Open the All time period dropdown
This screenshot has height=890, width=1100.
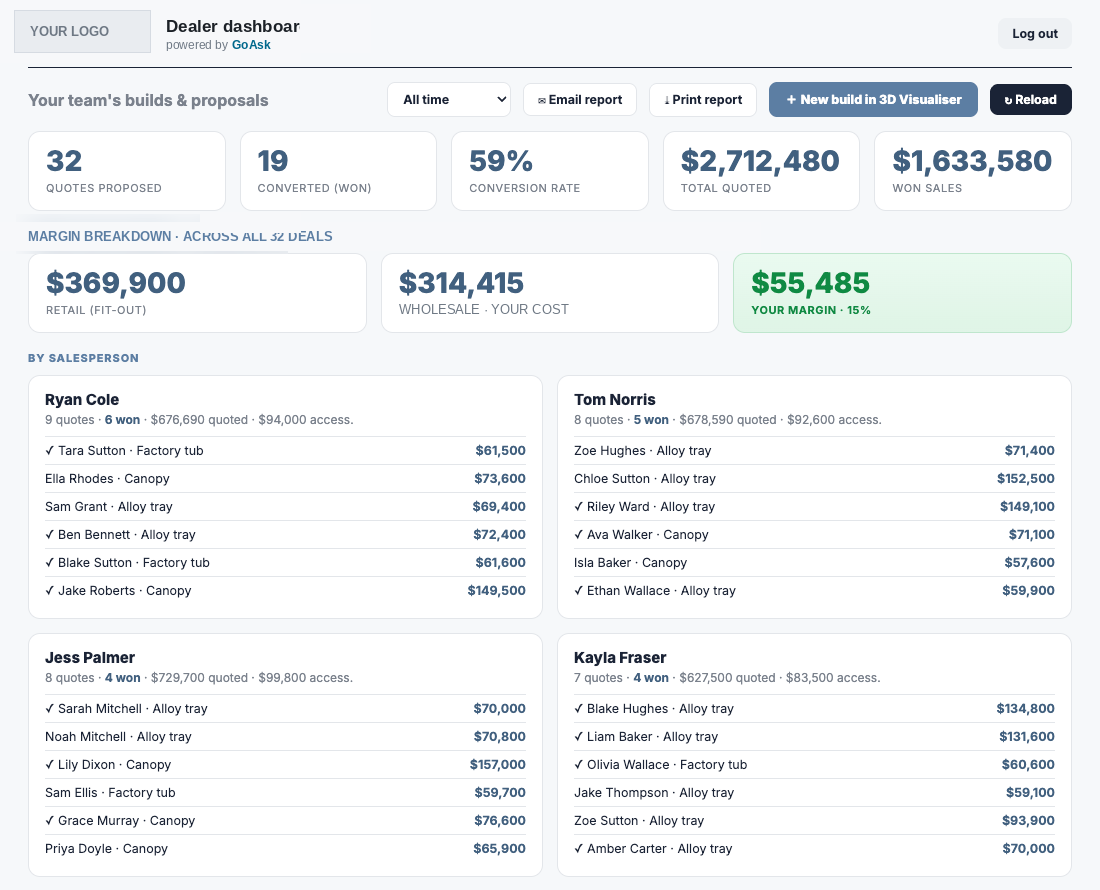click(449, 100)
